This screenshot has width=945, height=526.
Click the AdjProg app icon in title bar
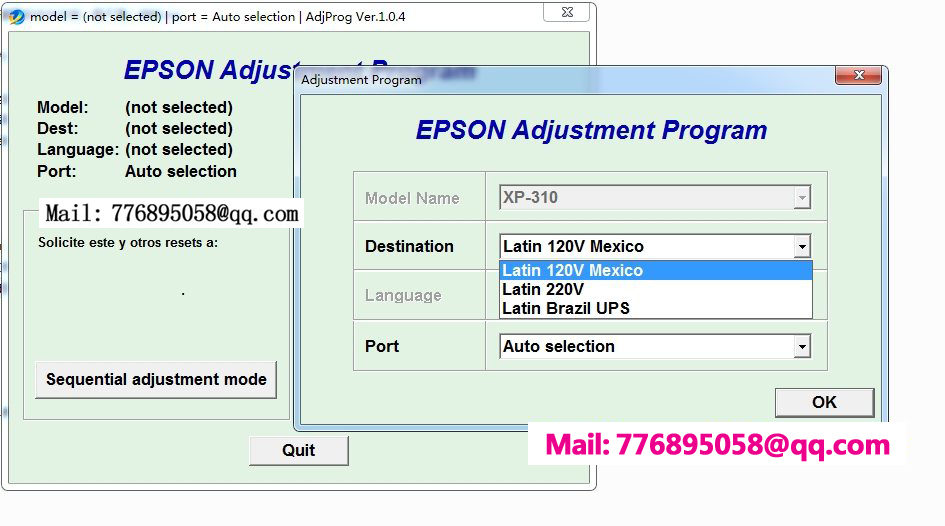tap(16, 17)
